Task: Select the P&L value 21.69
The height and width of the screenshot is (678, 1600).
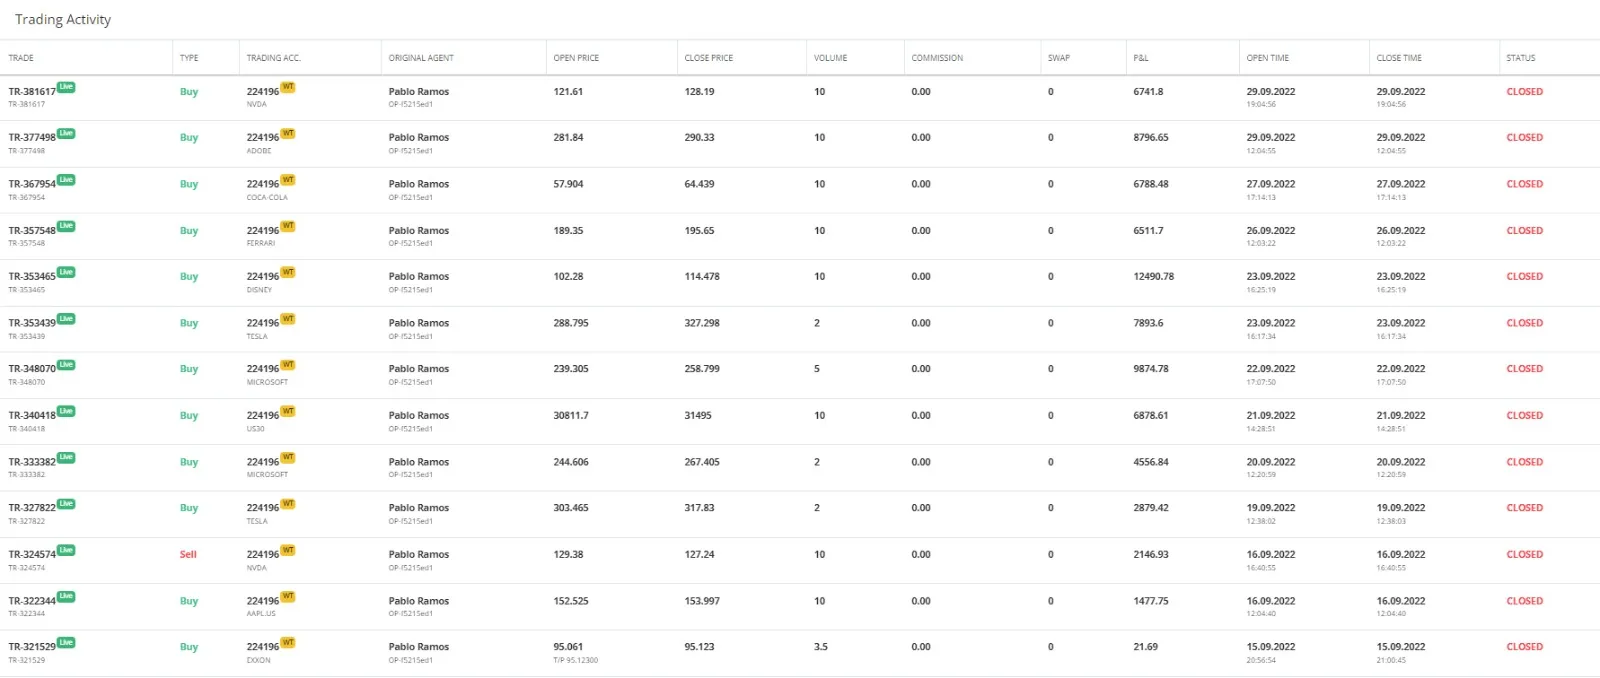Action: 1146,647
